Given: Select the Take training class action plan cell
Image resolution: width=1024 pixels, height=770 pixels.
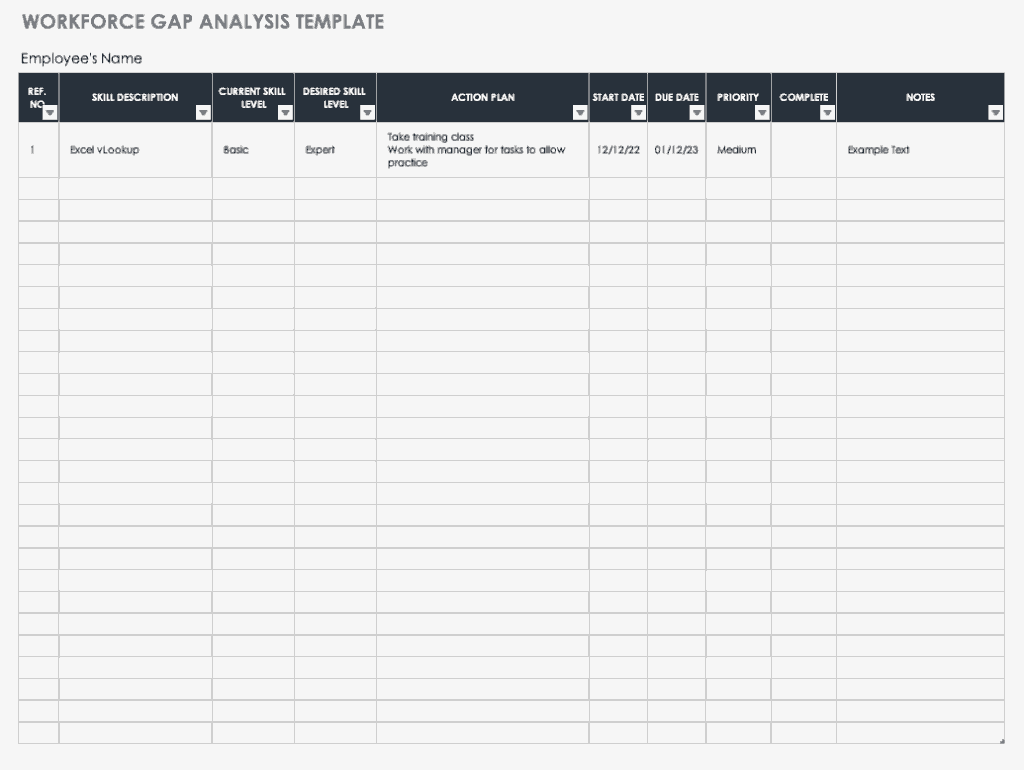Looking at the screenshot, I should coord(483,150).
